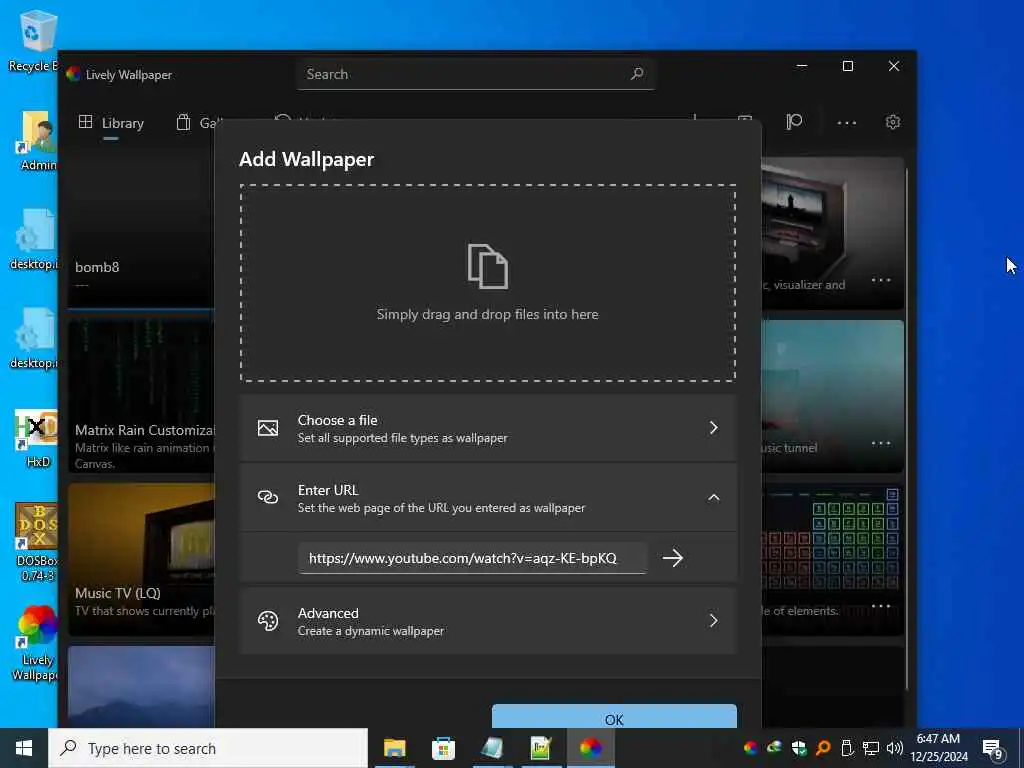Click the USB safely remove tray icon

click(x=847, y=748)
